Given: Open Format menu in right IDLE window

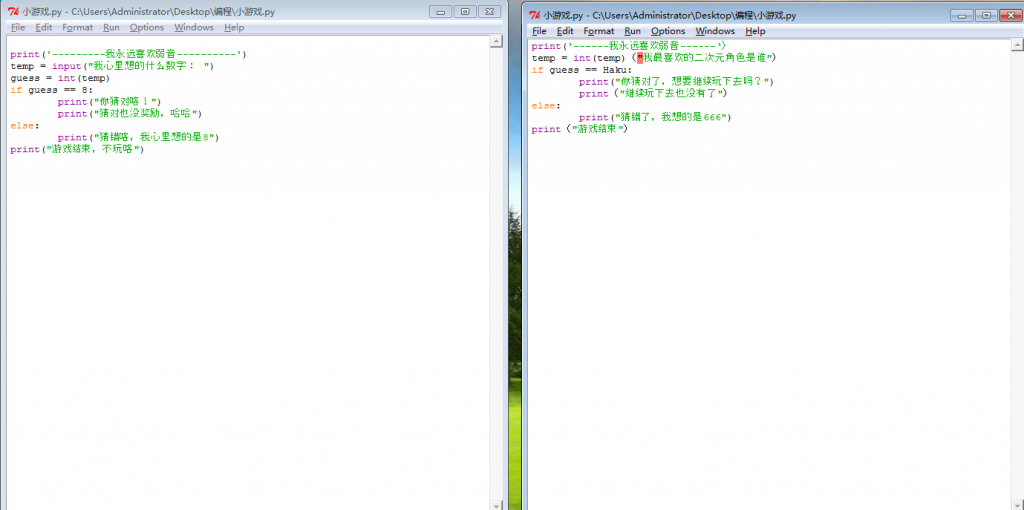Looking at the screenshot, I should point(599,31).
